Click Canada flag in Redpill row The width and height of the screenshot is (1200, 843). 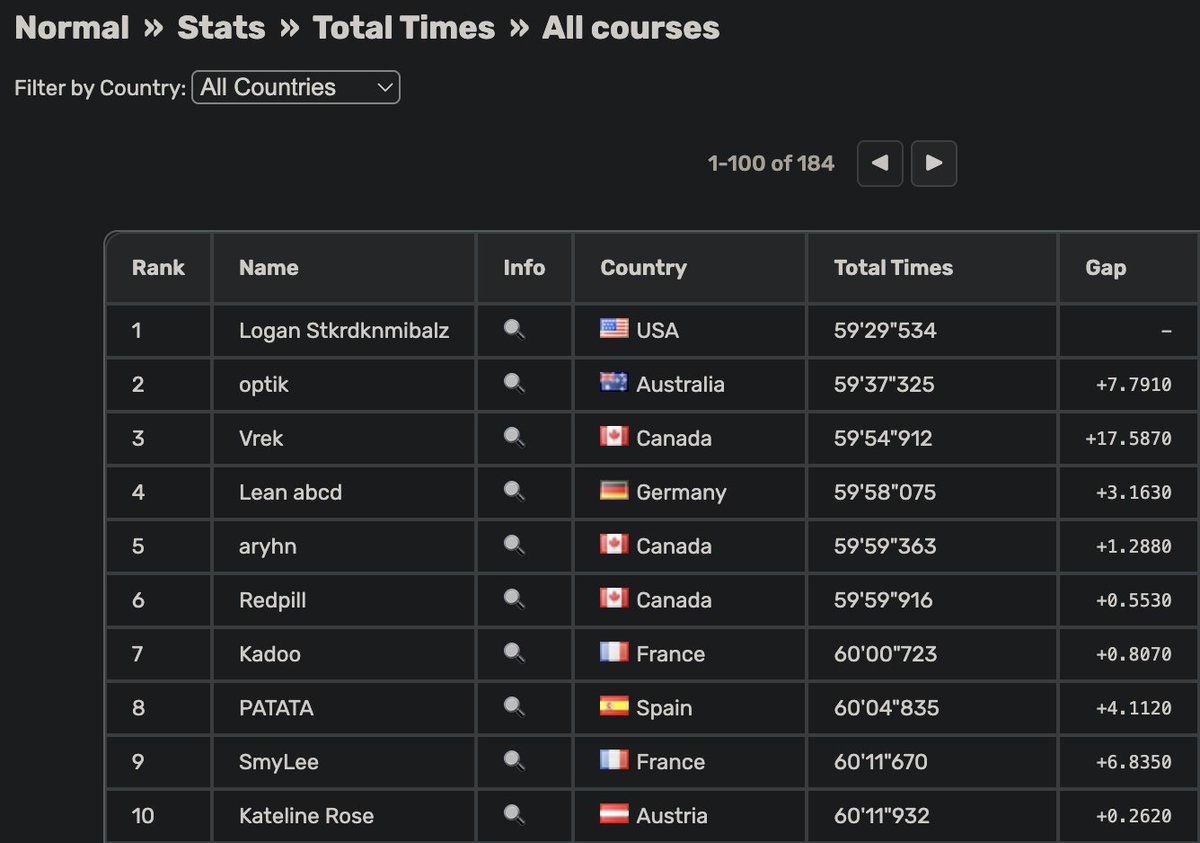[614, 598]
